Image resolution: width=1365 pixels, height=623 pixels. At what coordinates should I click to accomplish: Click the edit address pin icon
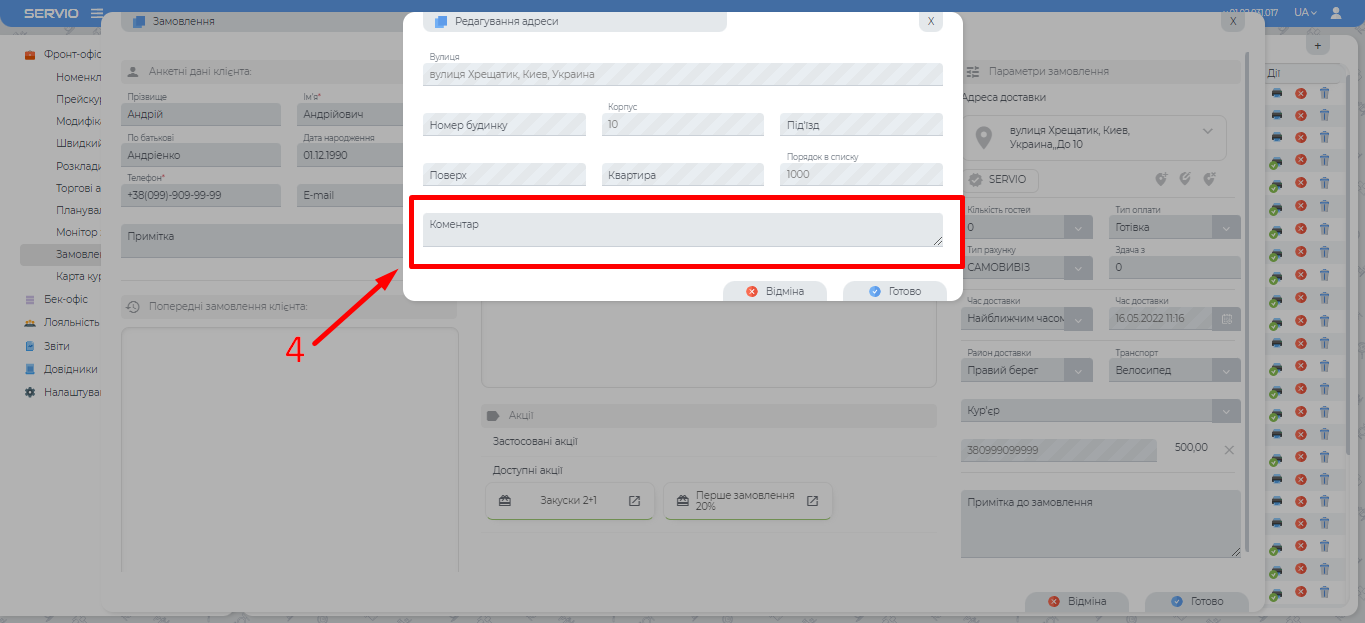(x=1185, y=179)
